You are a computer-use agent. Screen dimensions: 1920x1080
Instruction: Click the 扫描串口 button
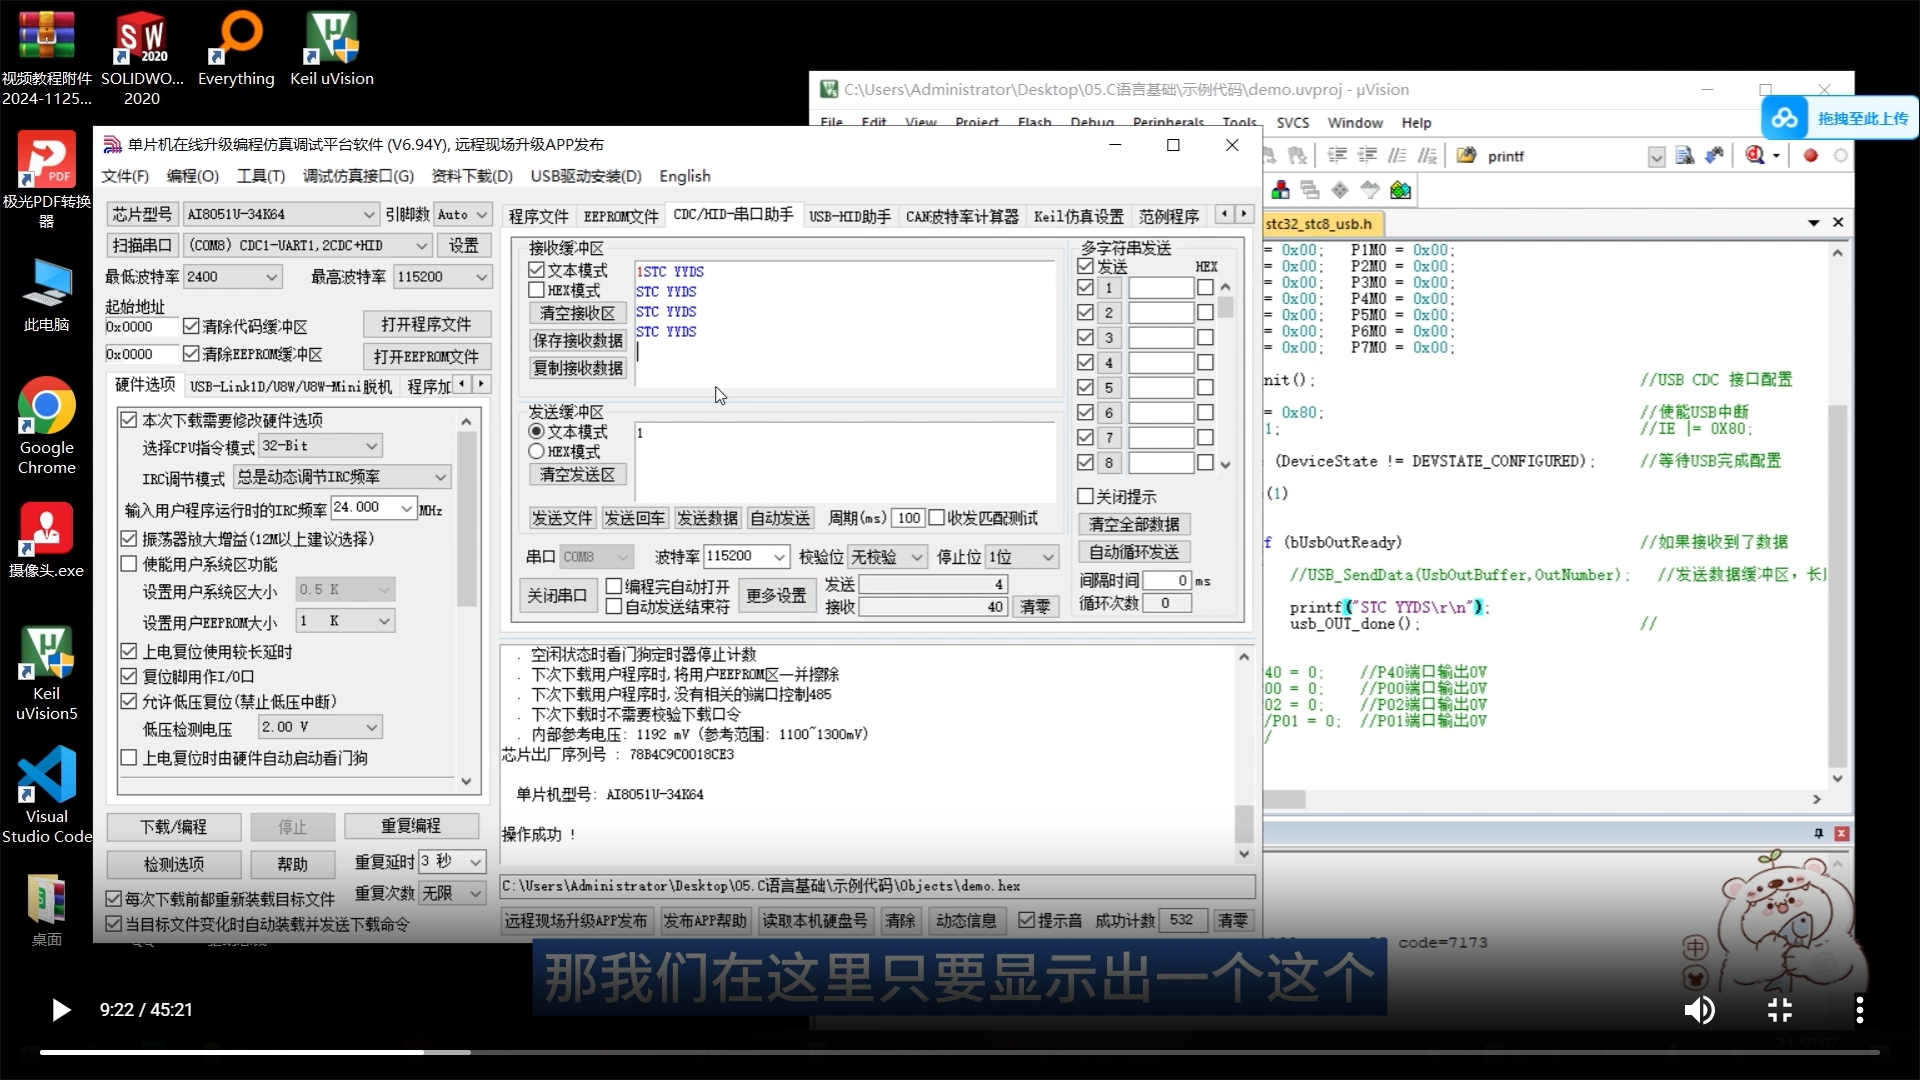pos(142,245)
